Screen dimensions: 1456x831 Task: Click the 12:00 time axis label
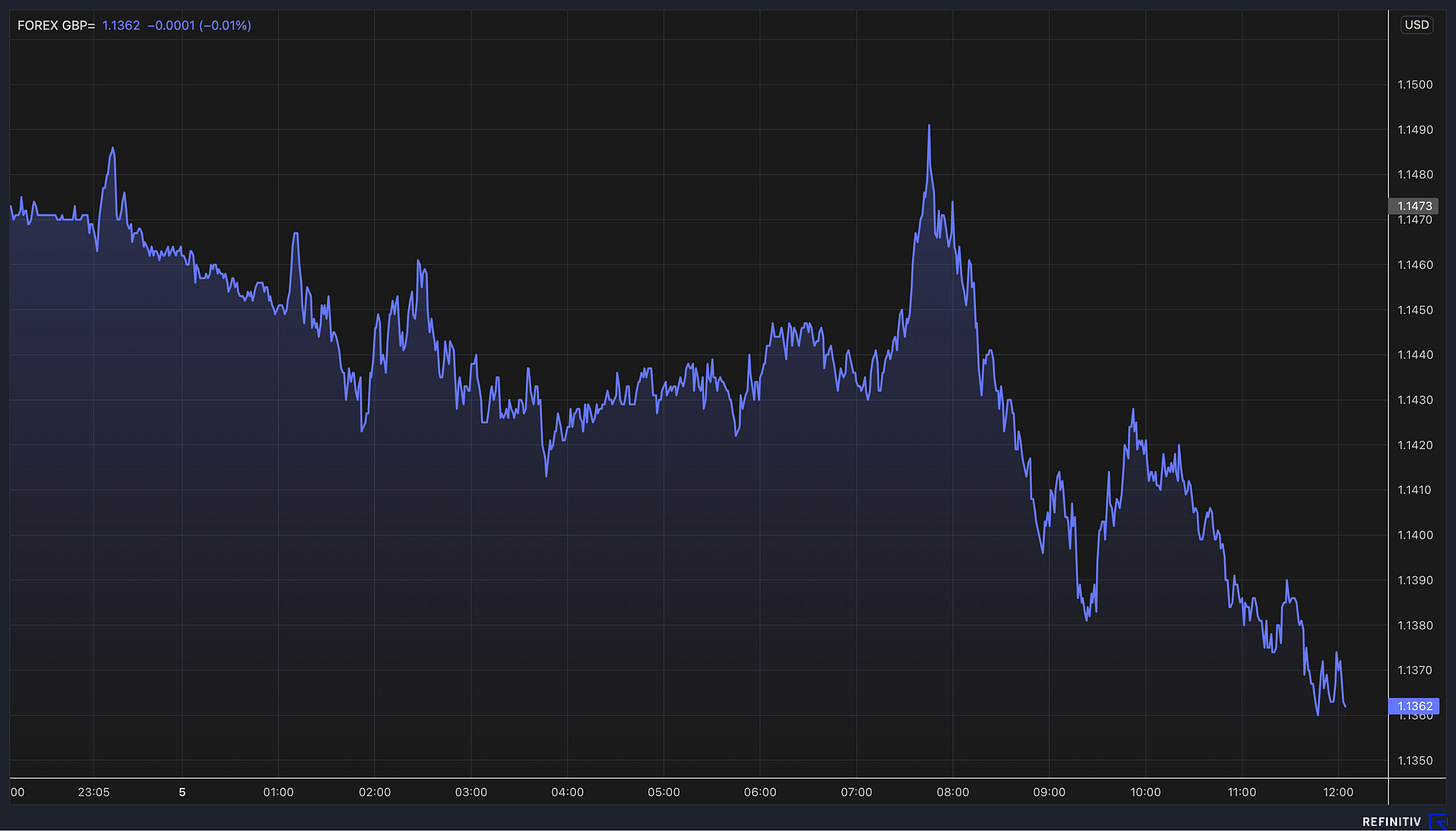click(x=1338, y=792)
